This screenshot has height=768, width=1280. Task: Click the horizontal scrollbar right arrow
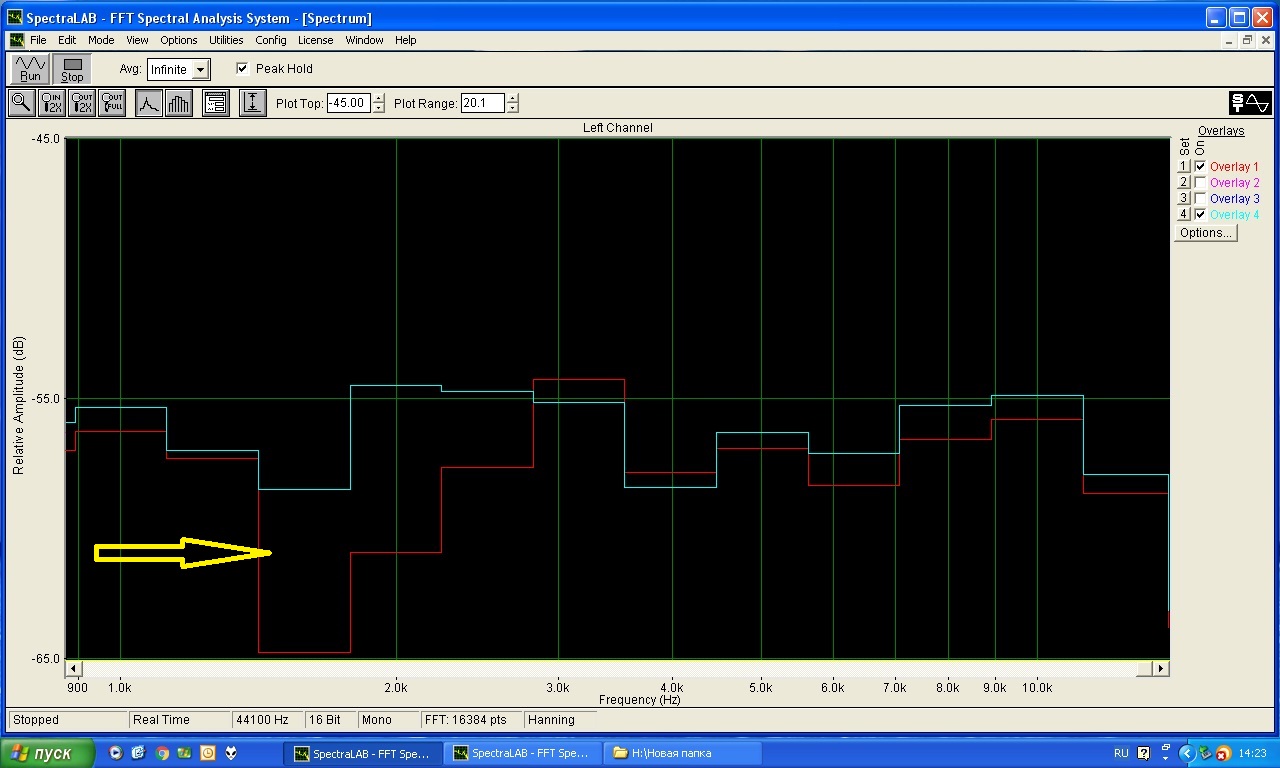pos(1160,668)
